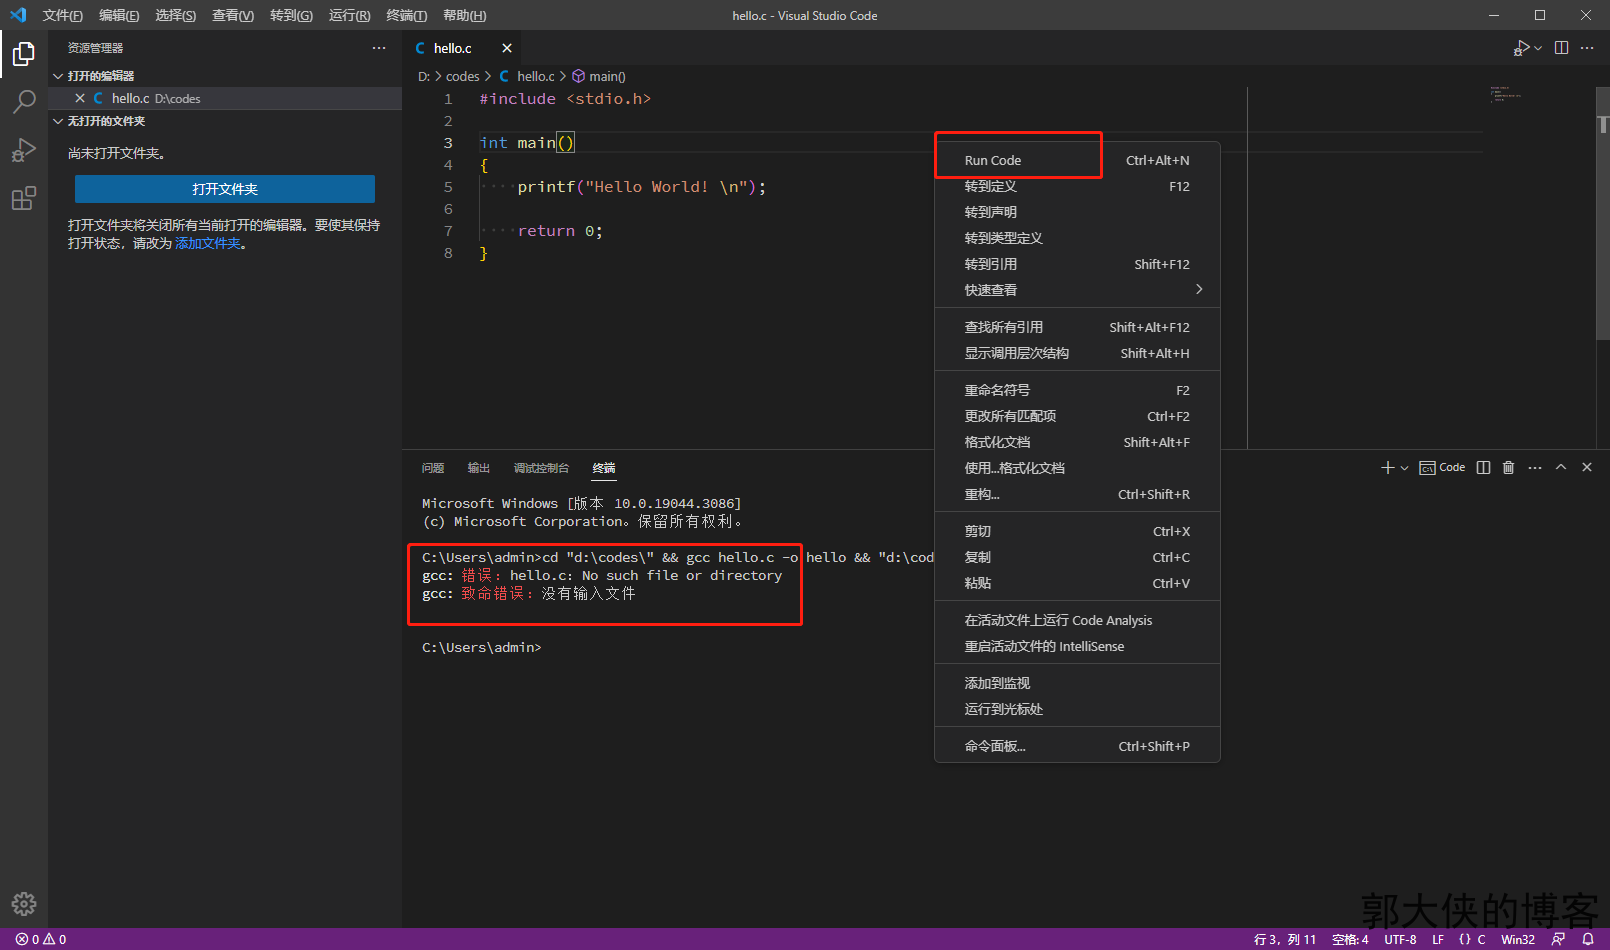Close the terminal panel
Screen dimensions: 1610x950
tap(1587, 467)
